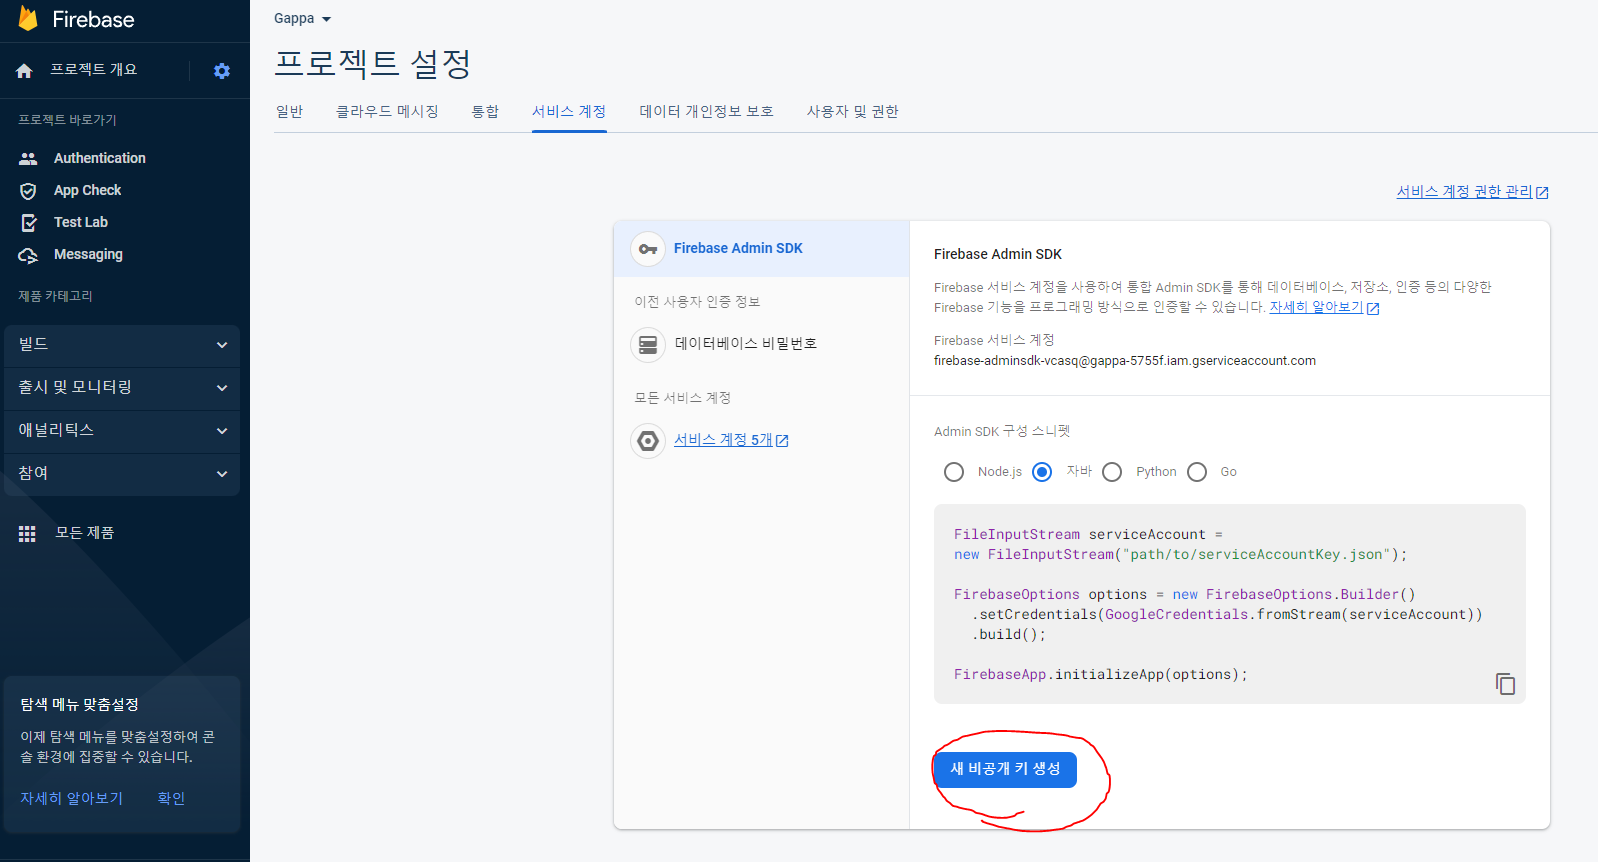The height and width of the screenshot is (862, 1598).
Task: Switch to the 사용자 및 권한 tab
Action: pyautogui.click(x=852, y=111)
